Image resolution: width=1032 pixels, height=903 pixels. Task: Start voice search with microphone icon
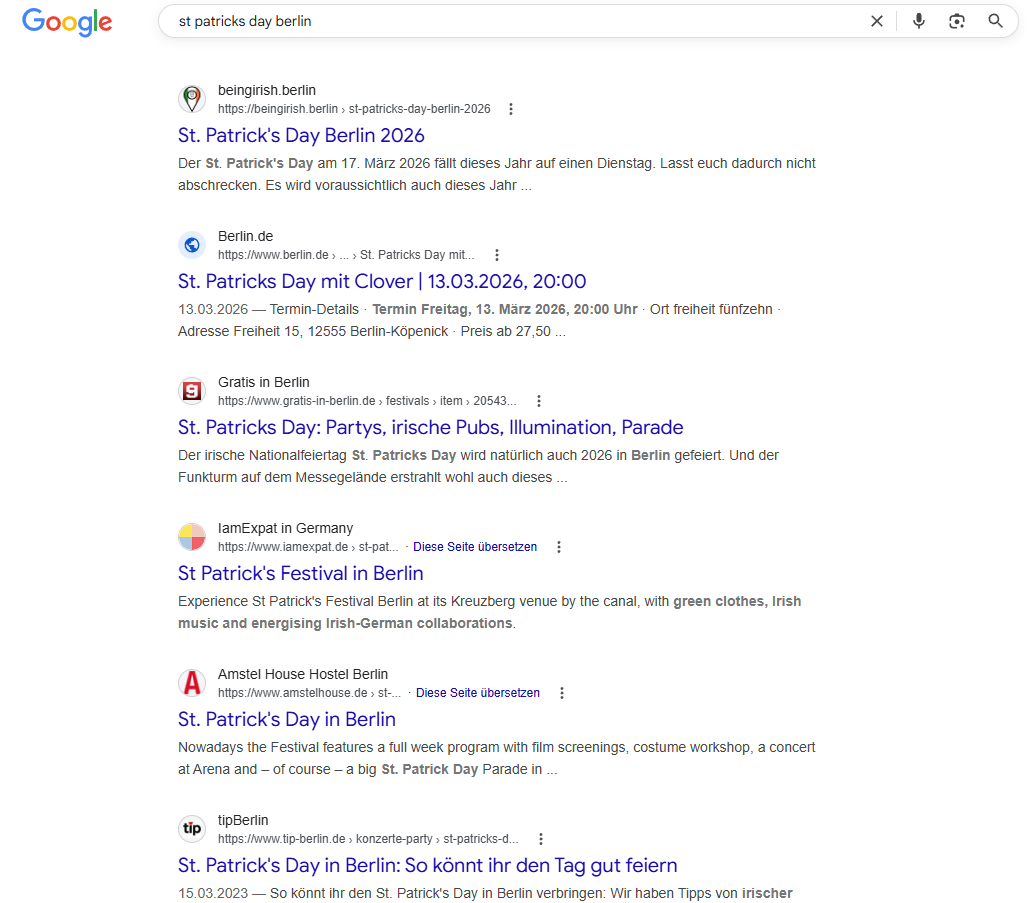pos(919,21)
